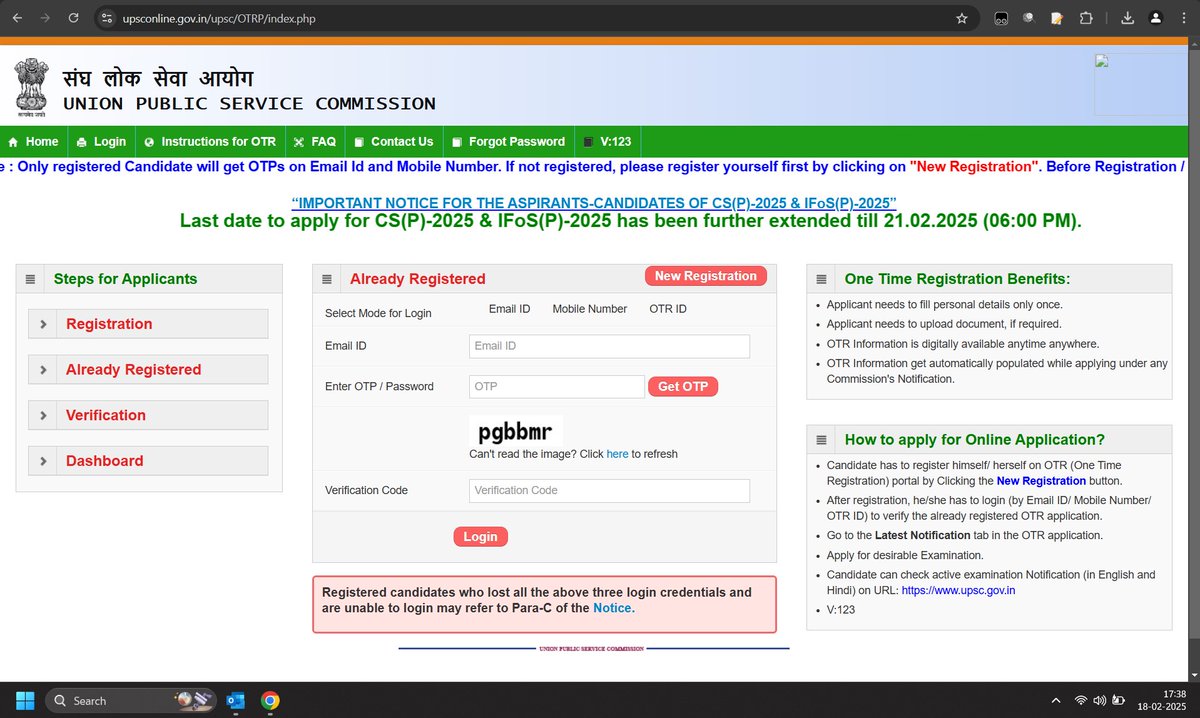Screen dimensions: 1200x718
Task: Open the https://www.upsc.gov.in link
Action: 959,591
